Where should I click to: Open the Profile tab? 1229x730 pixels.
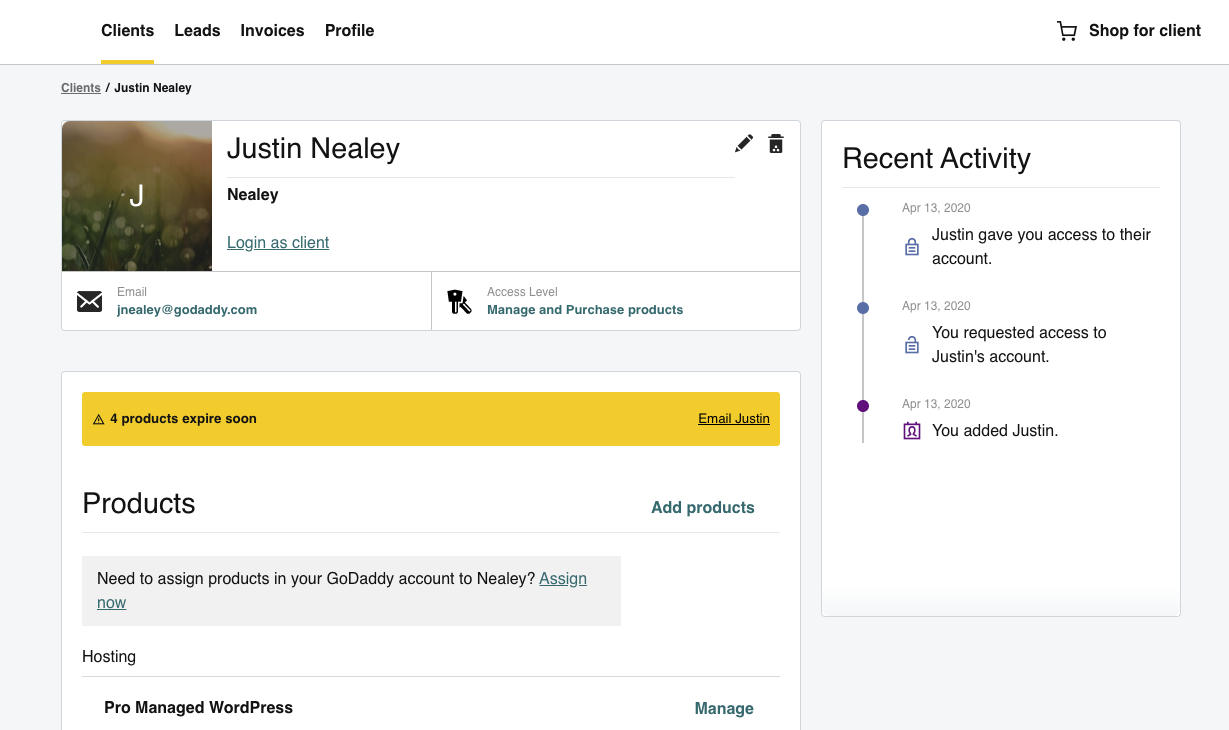(349, 31)
